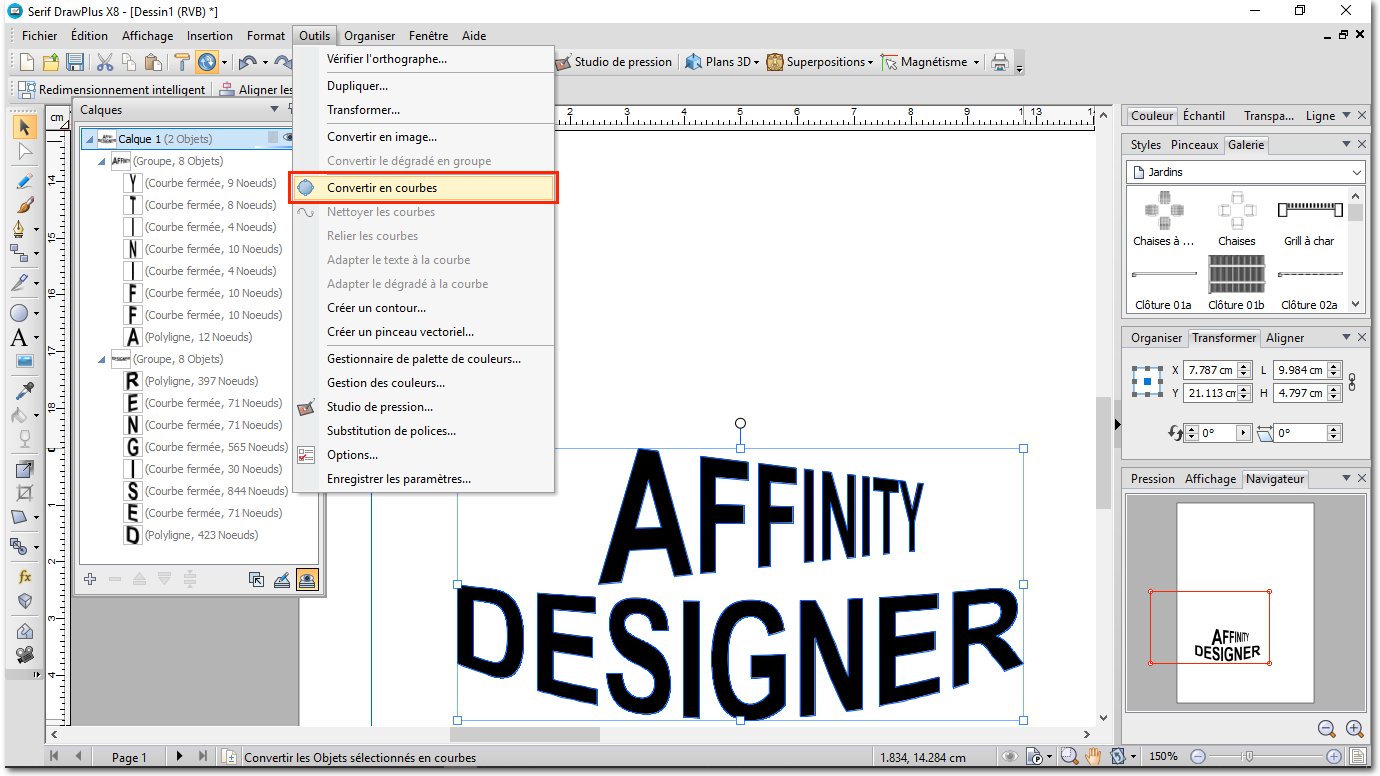Pick the color picker eyedropper tool

point(25,390)
